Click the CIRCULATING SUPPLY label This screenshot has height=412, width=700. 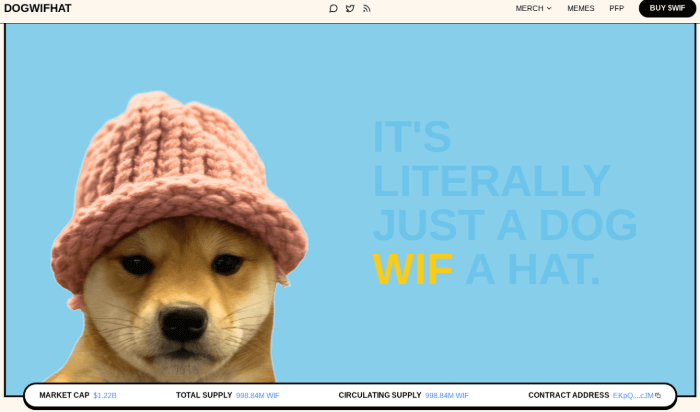pos(380,395)
